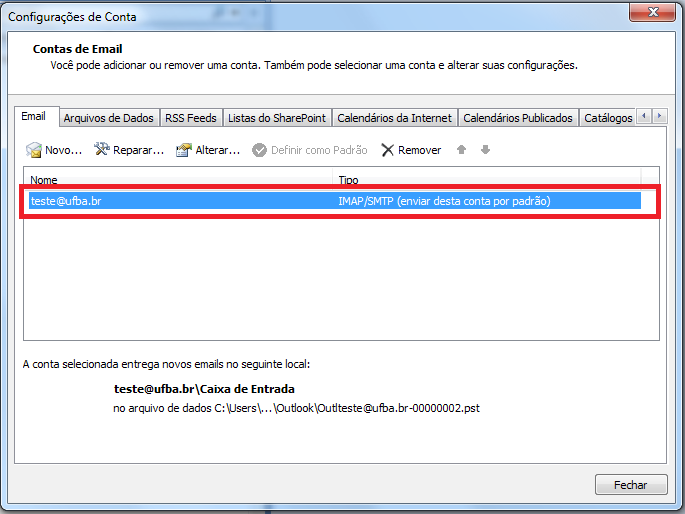Open the Catálogos tab
The image size is (685, 514).
click(607, 118)
